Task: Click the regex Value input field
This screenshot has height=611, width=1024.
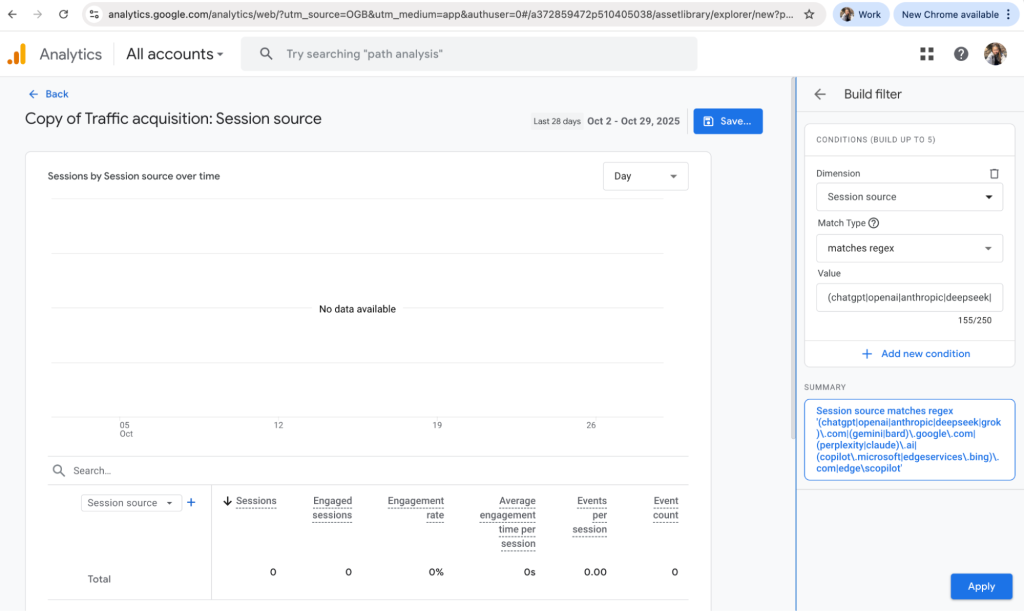Action: pyautogui.click(x=909, y=298)
